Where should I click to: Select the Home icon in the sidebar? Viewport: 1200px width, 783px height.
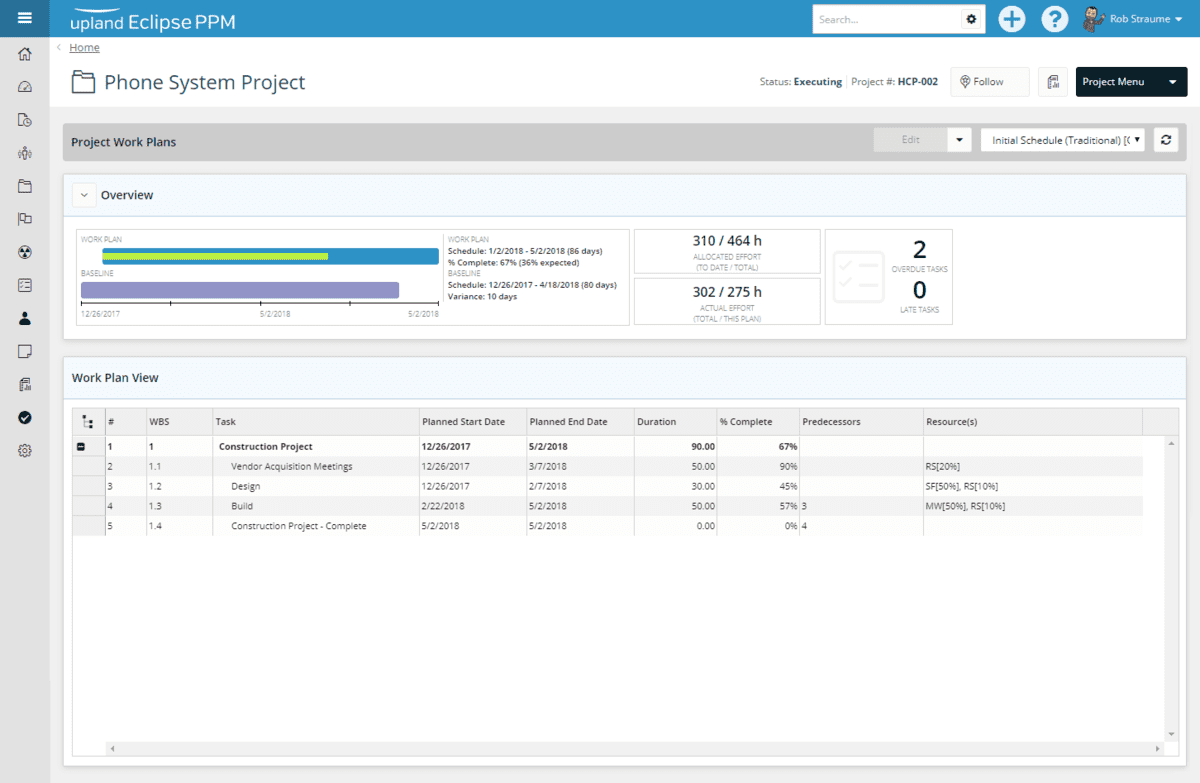(24, 56)
